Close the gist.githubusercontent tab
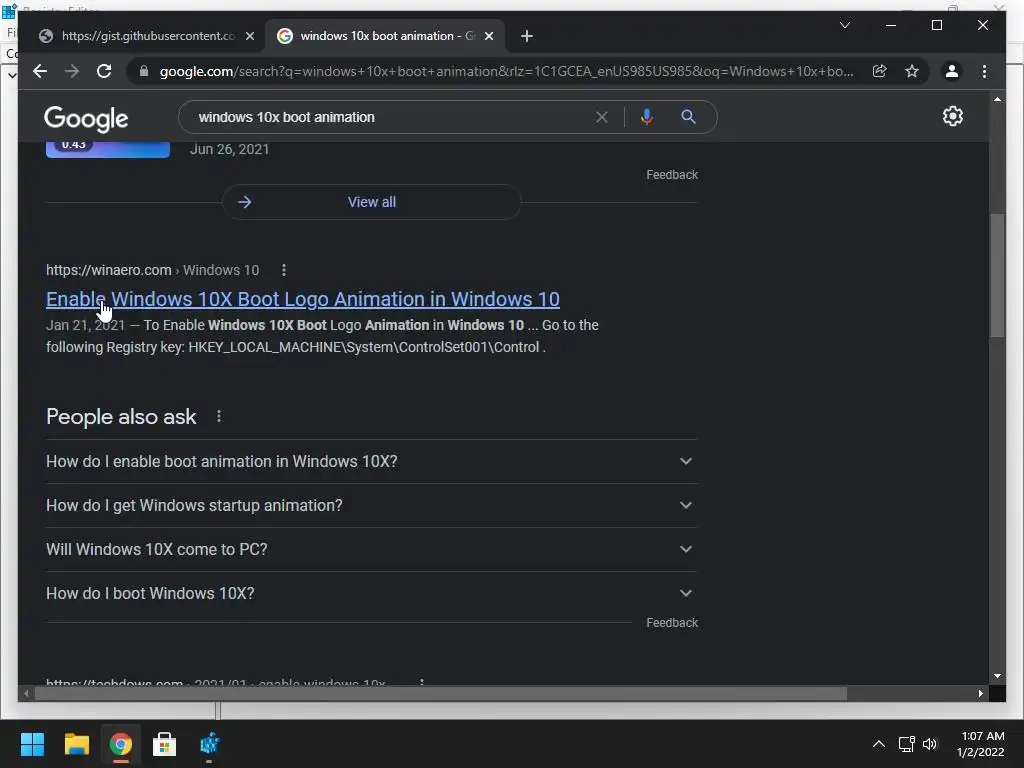Image resolution: width=1024 pixels, height=768 pixels. (x=249, y=36)
